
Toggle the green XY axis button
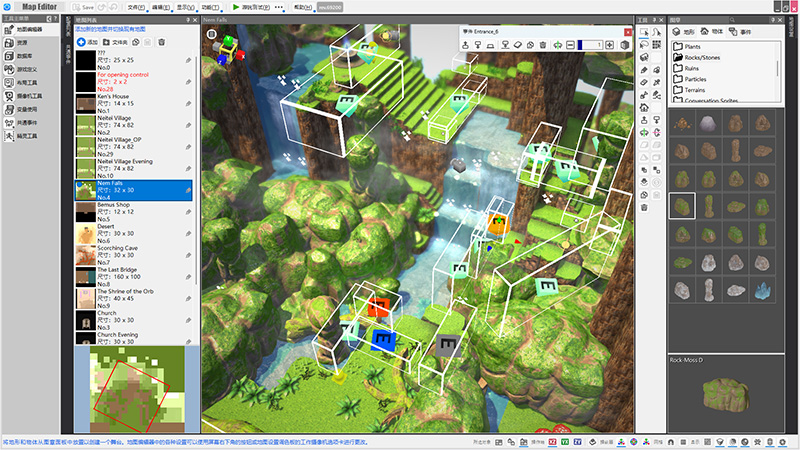[564, 441]
